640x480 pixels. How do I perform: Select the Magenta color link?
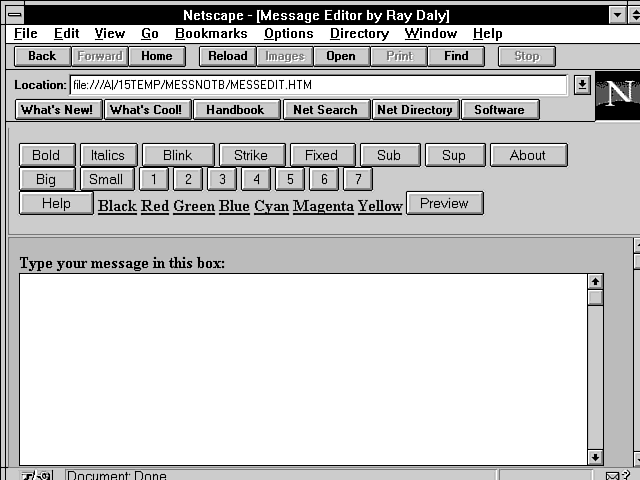pyautogui.click(x=323, y=206)
